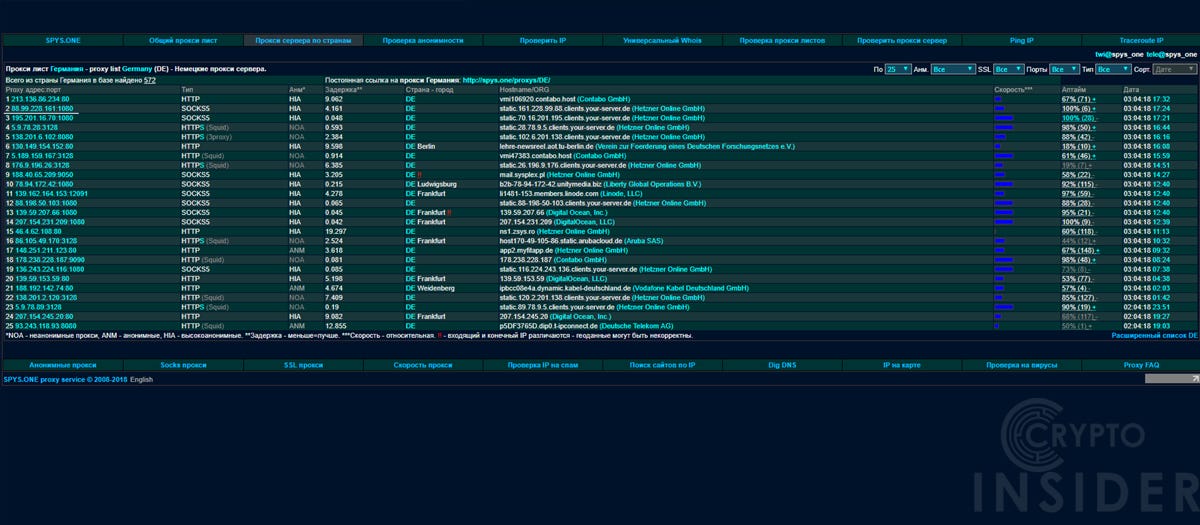Open the Проверить прокси сервер tab

tap(902, 40)
